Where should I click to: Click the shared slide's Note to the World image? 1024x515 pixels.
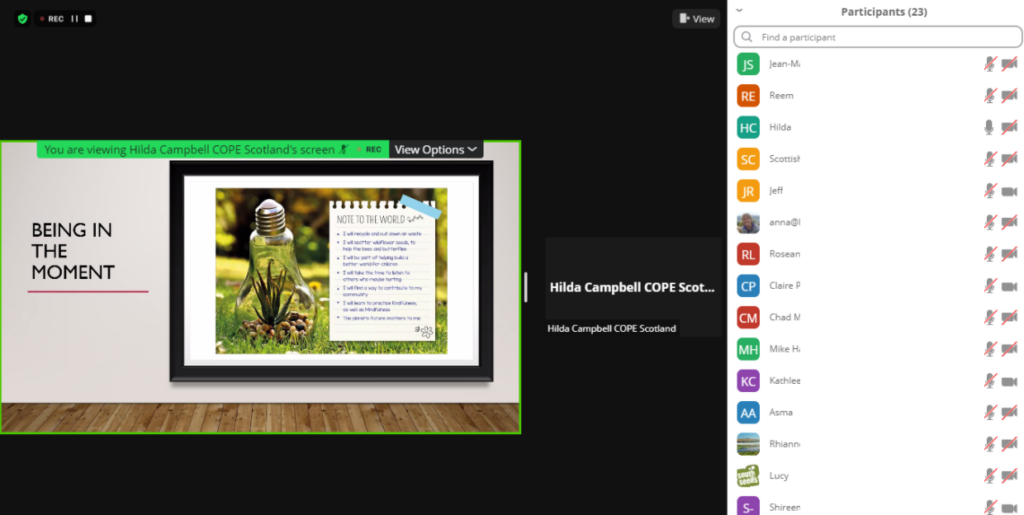tap(331, 271)
